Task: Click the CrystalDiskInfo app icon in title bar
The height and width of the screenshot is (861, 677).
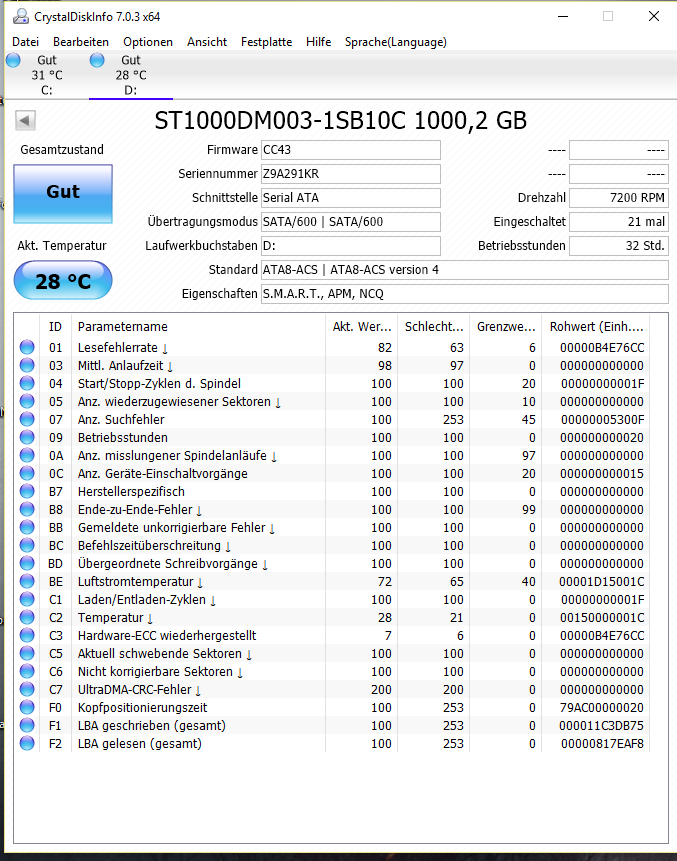Action: (x=20, y=16)
